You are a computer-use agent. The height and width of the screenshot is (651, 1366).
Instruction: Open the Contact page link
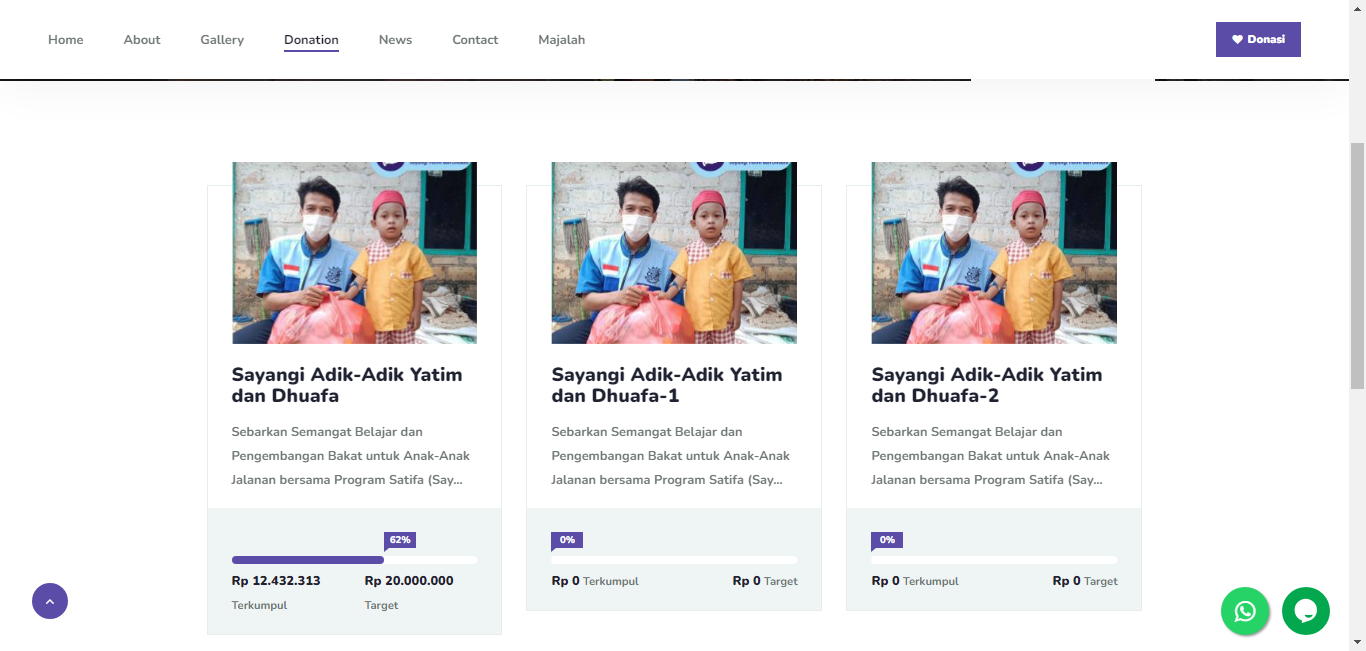[475, 40]
